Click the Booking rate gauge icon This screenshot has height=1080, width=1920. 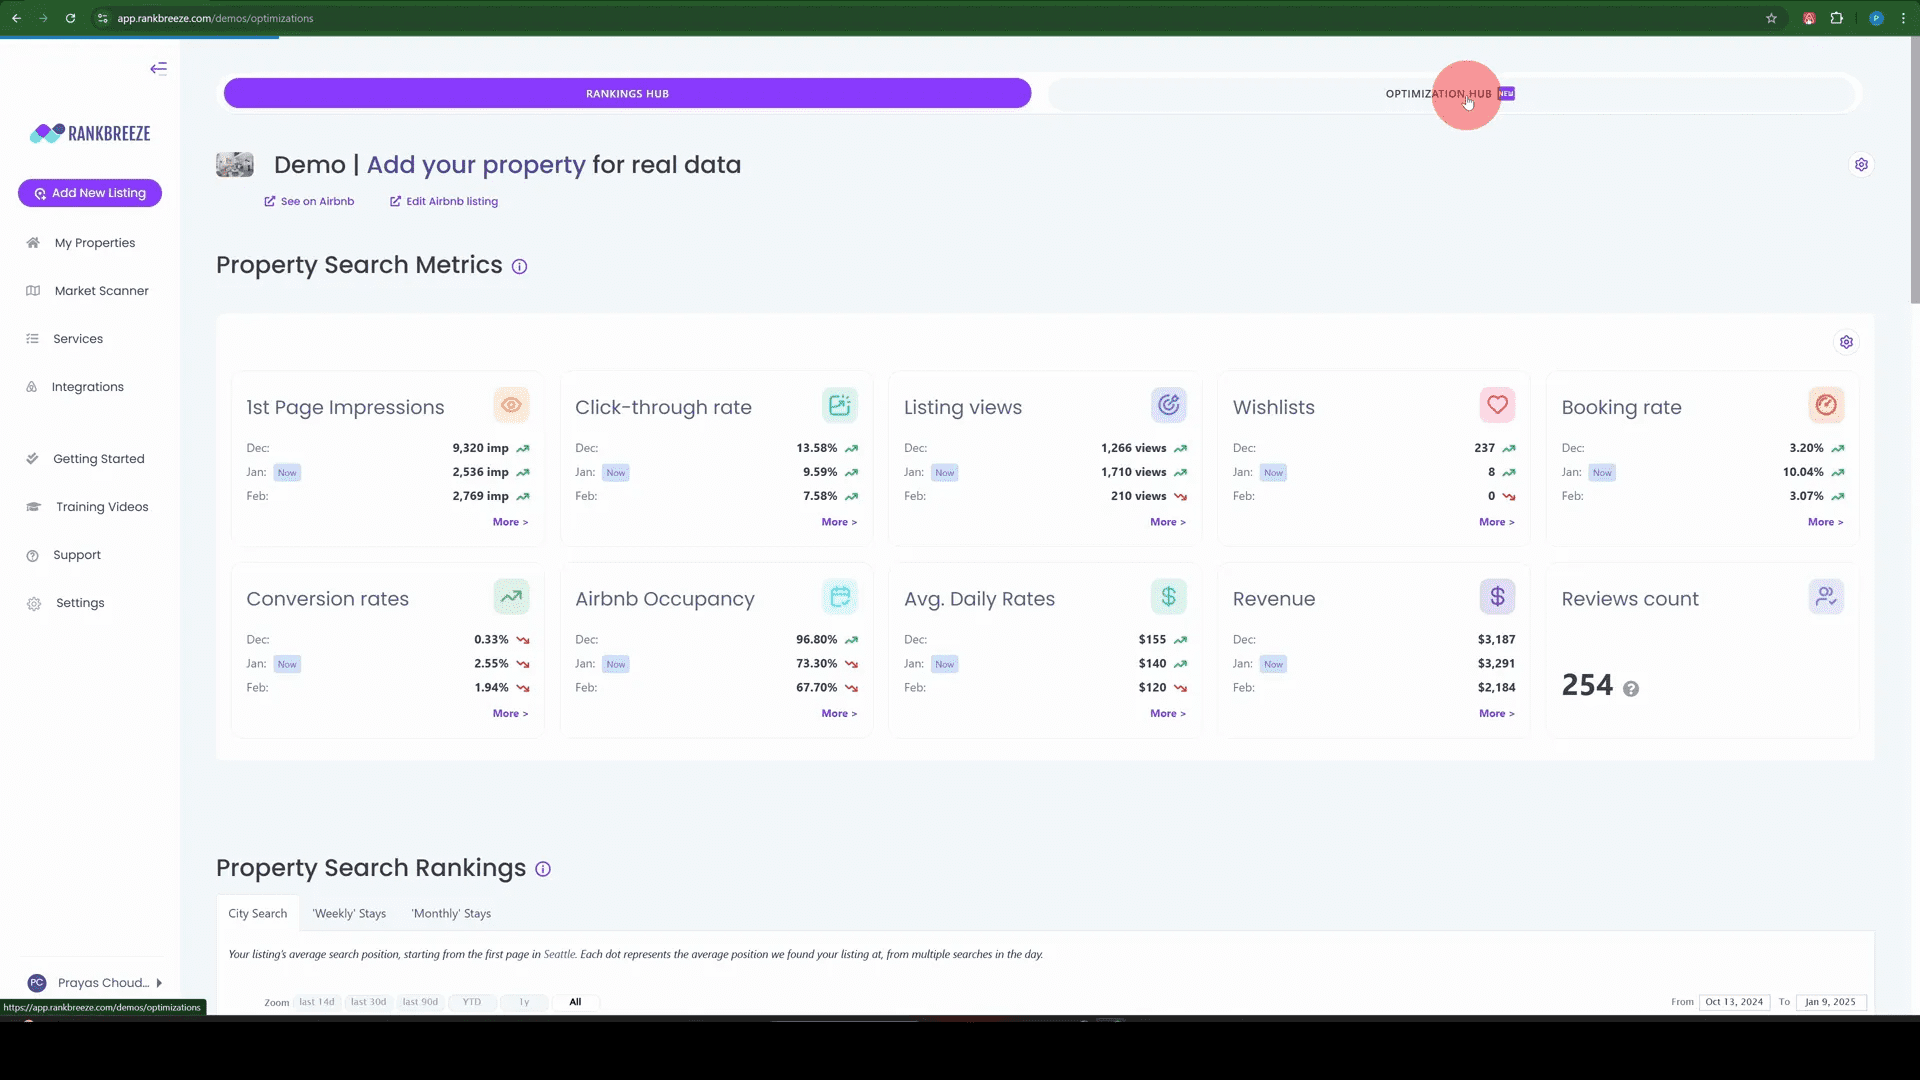(x=1826, y=405)
